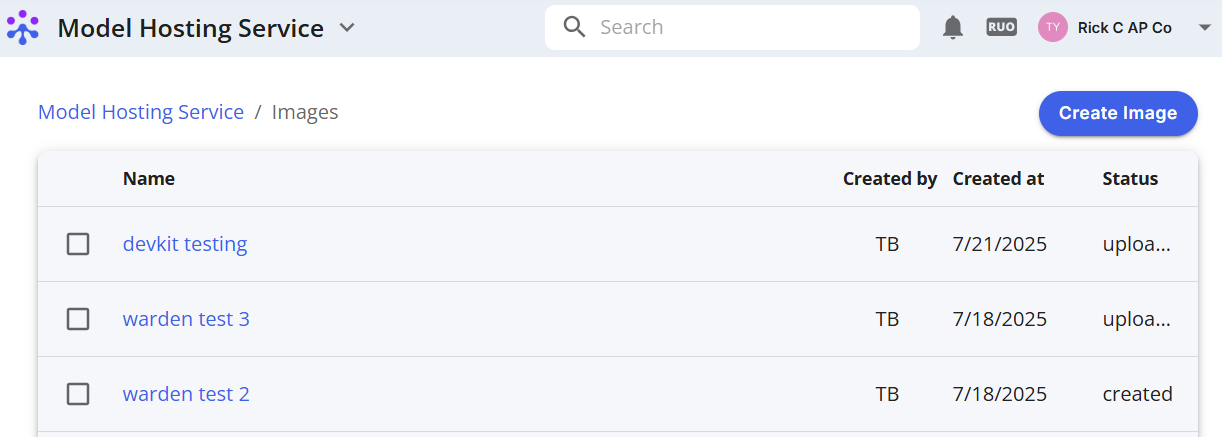Viewport: 1222px width, 437px height.
Task: Click the purple app logo icon
Action: (23, 27)
